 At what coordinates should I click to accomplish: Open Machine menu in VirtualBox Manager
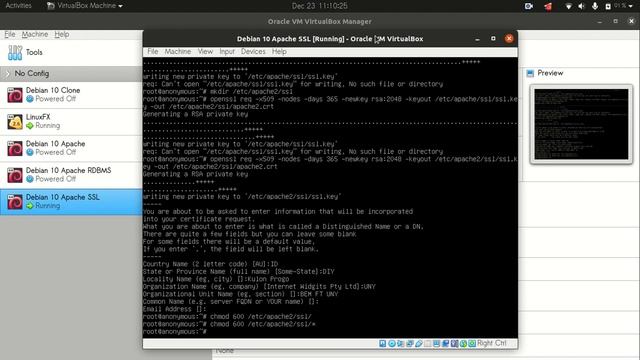[x=35, y=34]
